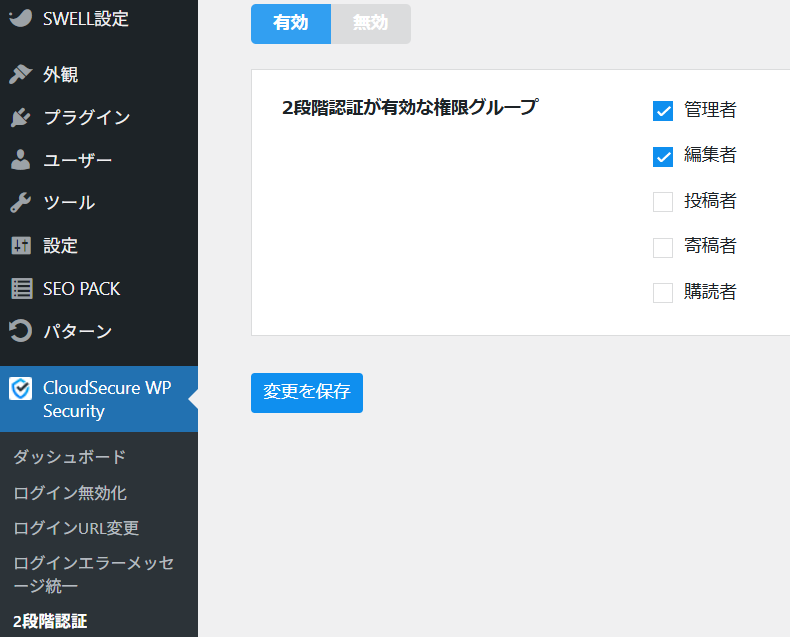Enable 2-step auth for 投稿者

[x=662, y=202]
